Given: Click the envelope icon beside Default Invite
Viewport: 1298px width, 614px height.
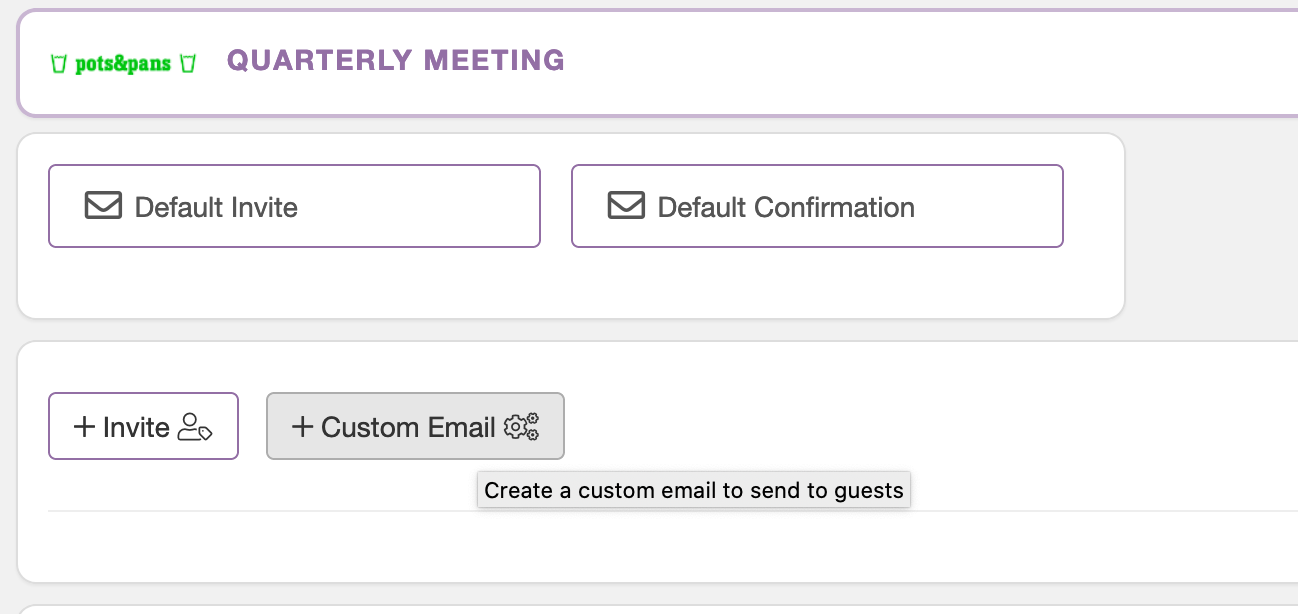Looking at the screenshot, I should (x=103, y=206).
